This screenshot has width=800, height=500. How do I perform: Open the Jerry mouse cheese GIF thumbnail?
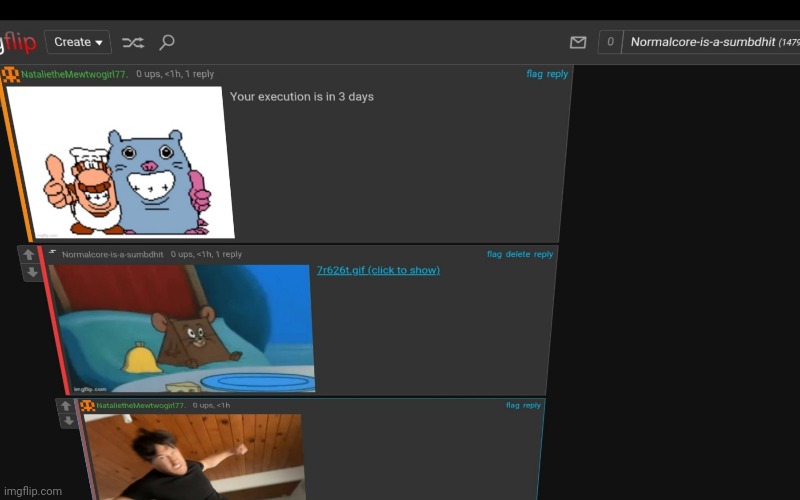183,328
